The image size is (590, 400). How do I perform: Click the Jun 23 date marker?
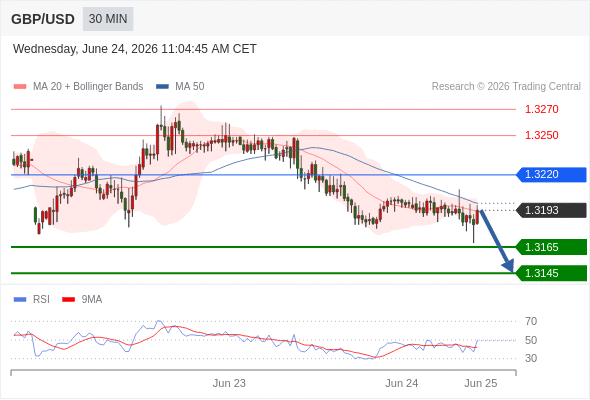tap(229, 383)
